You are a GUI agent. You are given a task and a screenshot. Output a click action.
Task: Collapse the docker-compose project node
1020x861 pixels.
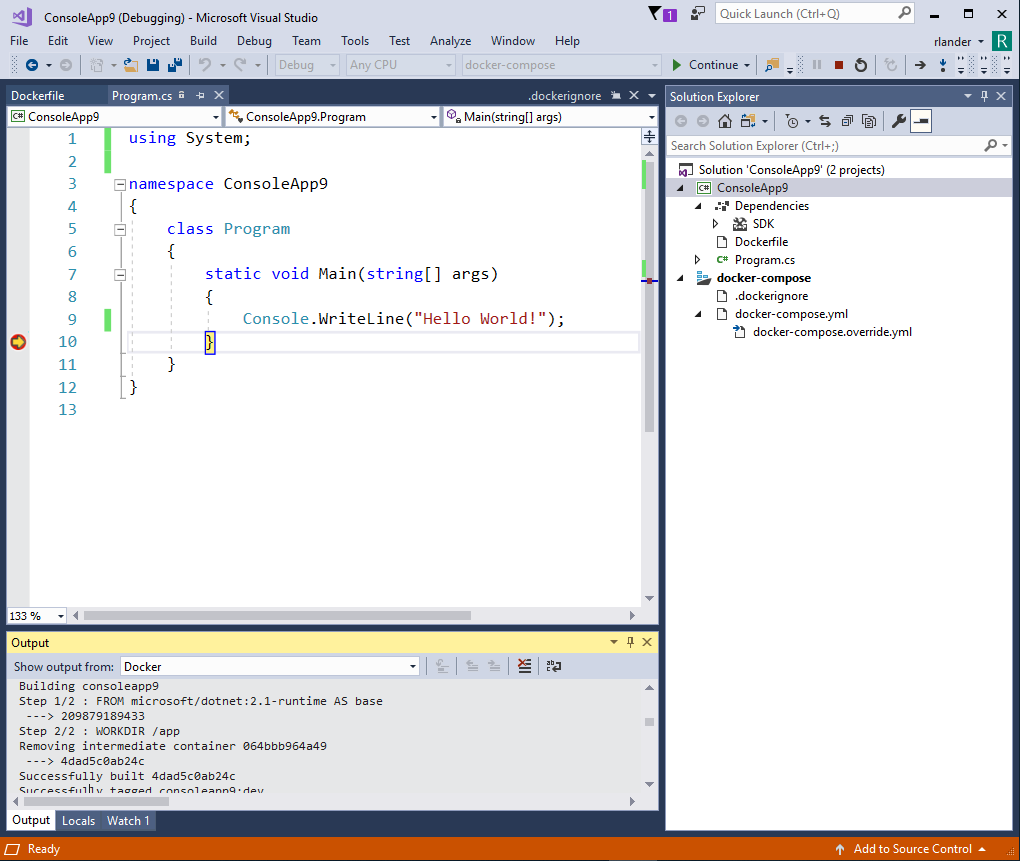680,278
